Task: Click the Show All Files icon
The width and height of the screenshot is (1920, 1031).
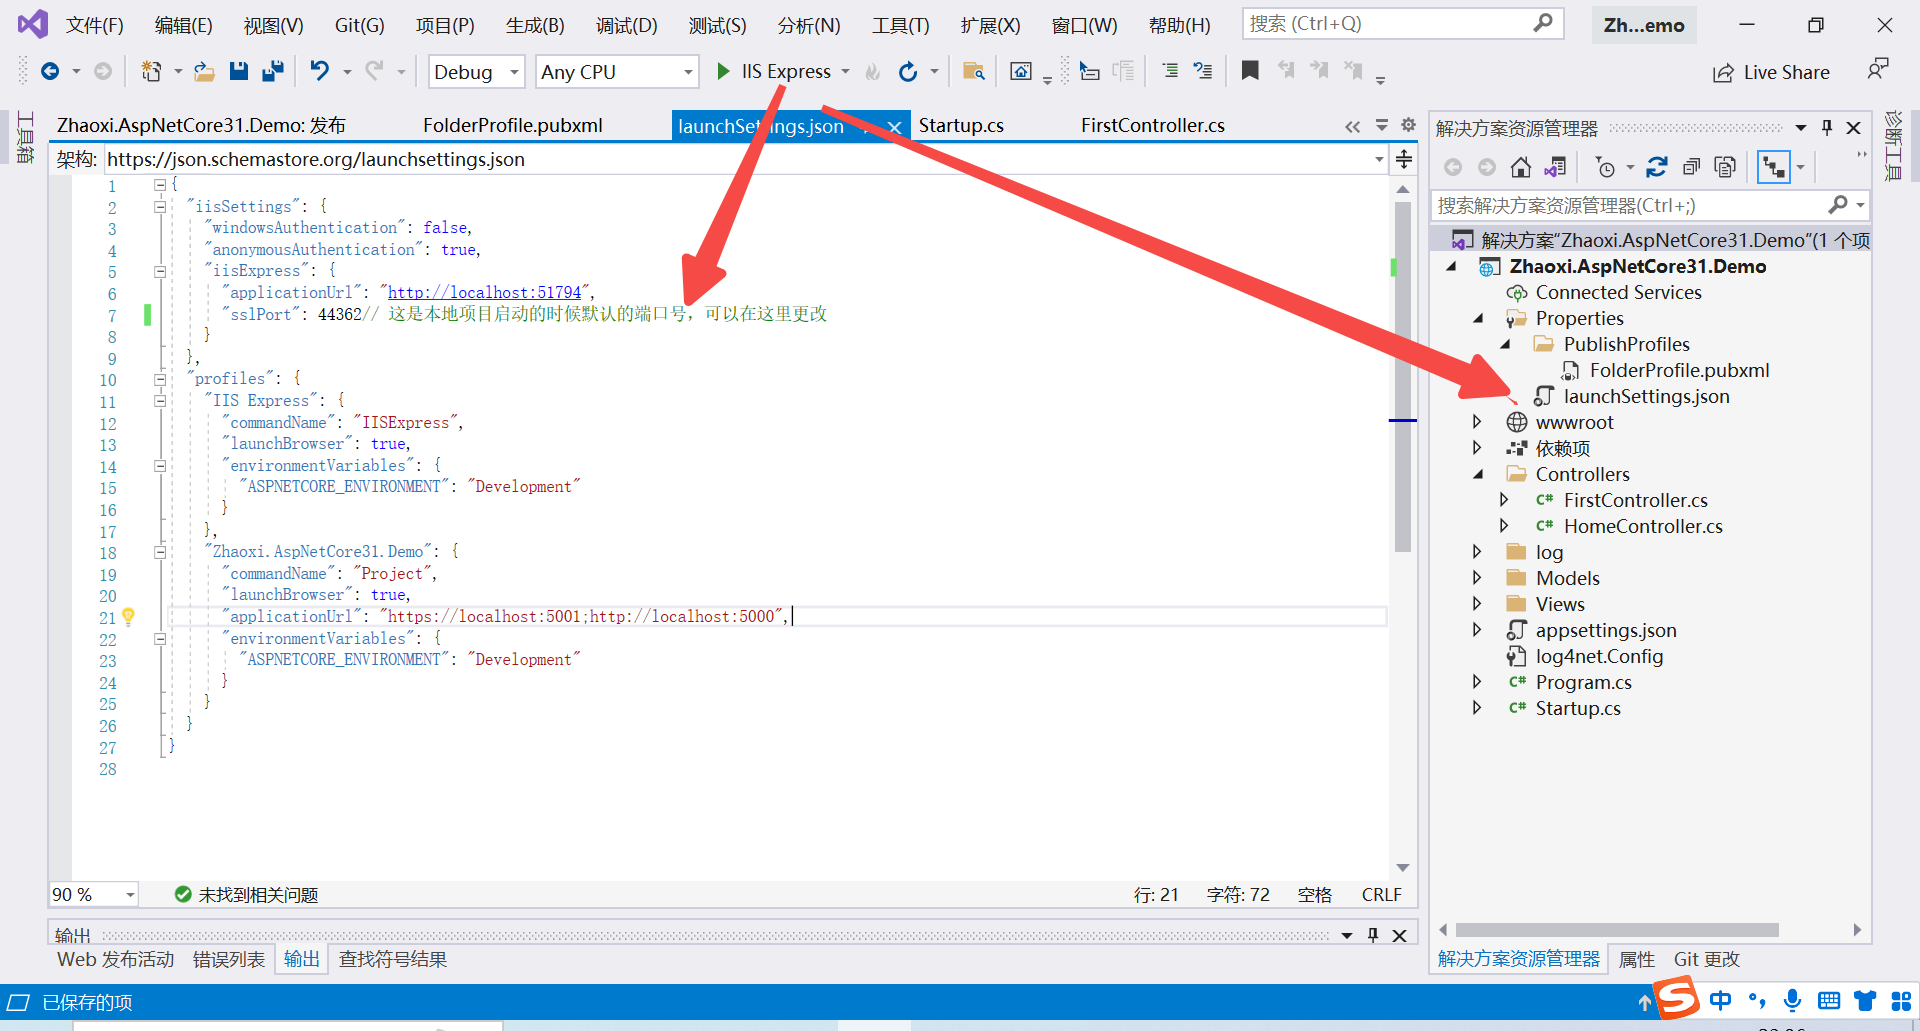Action: click(1725, 167)
